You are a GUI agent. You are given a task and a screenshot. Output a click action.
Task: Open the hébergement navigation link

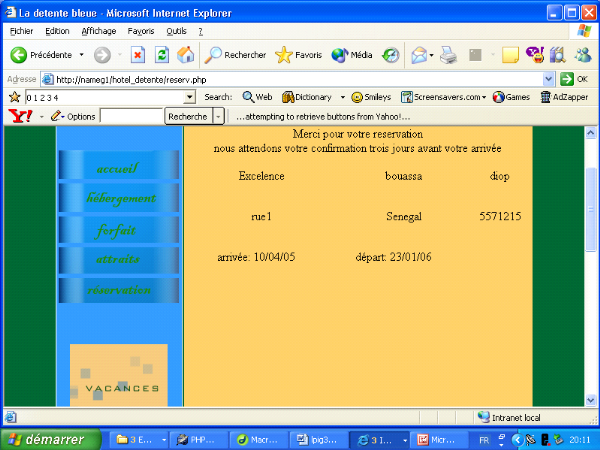[119, 197]
